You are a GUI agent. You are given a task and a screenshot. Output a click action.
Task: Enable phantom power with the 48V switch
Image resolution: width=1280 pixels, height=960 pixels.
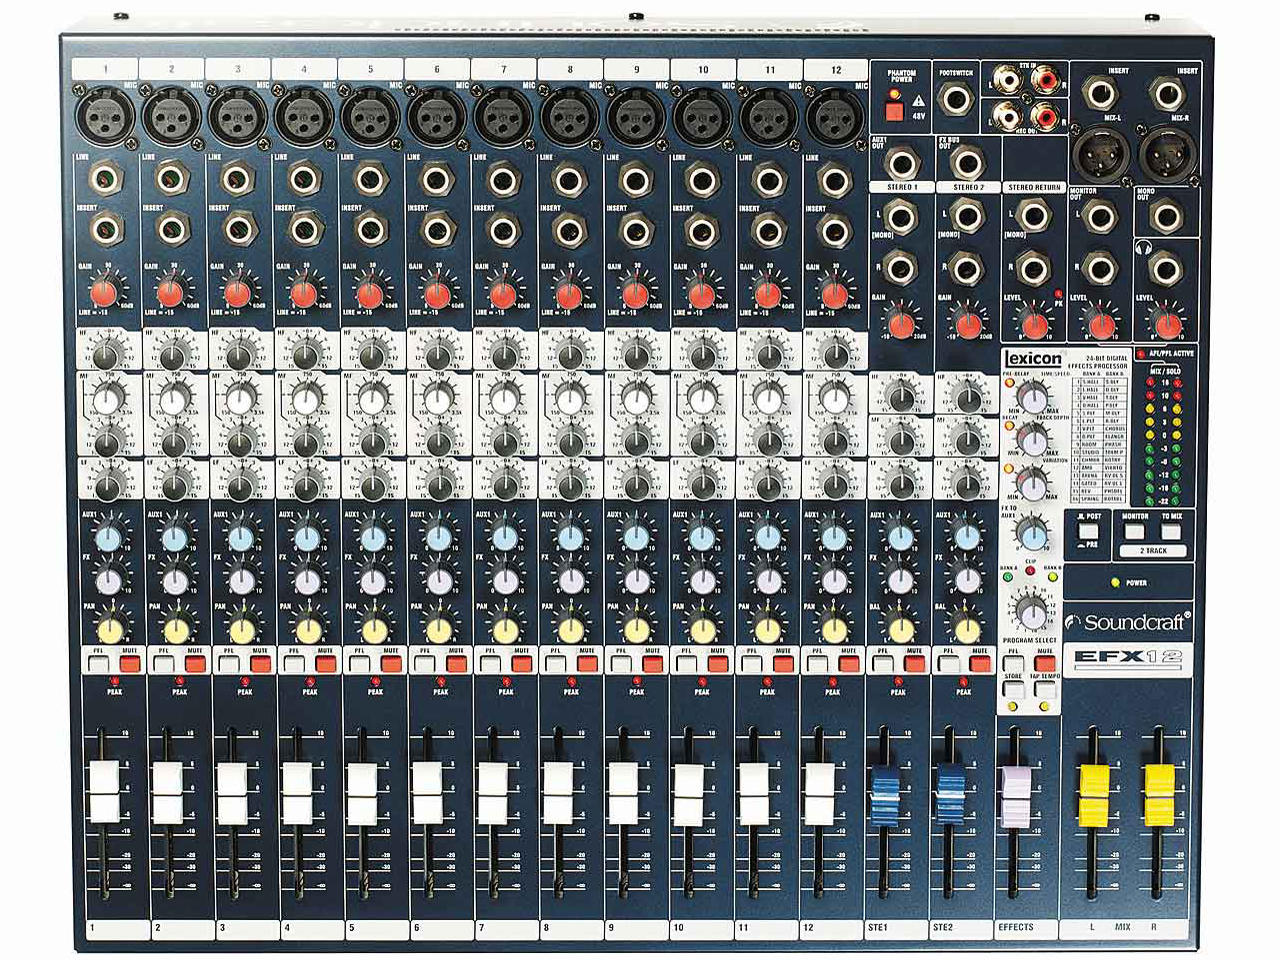coord(894,111)
